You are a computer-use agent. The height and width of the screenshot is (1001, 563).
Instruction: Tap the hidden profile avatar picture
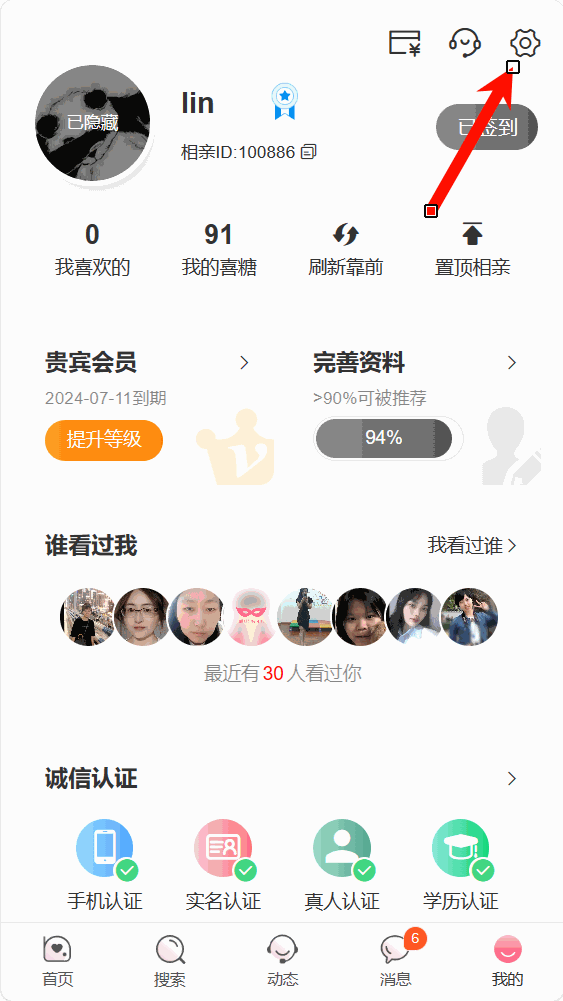pos(93,123)
